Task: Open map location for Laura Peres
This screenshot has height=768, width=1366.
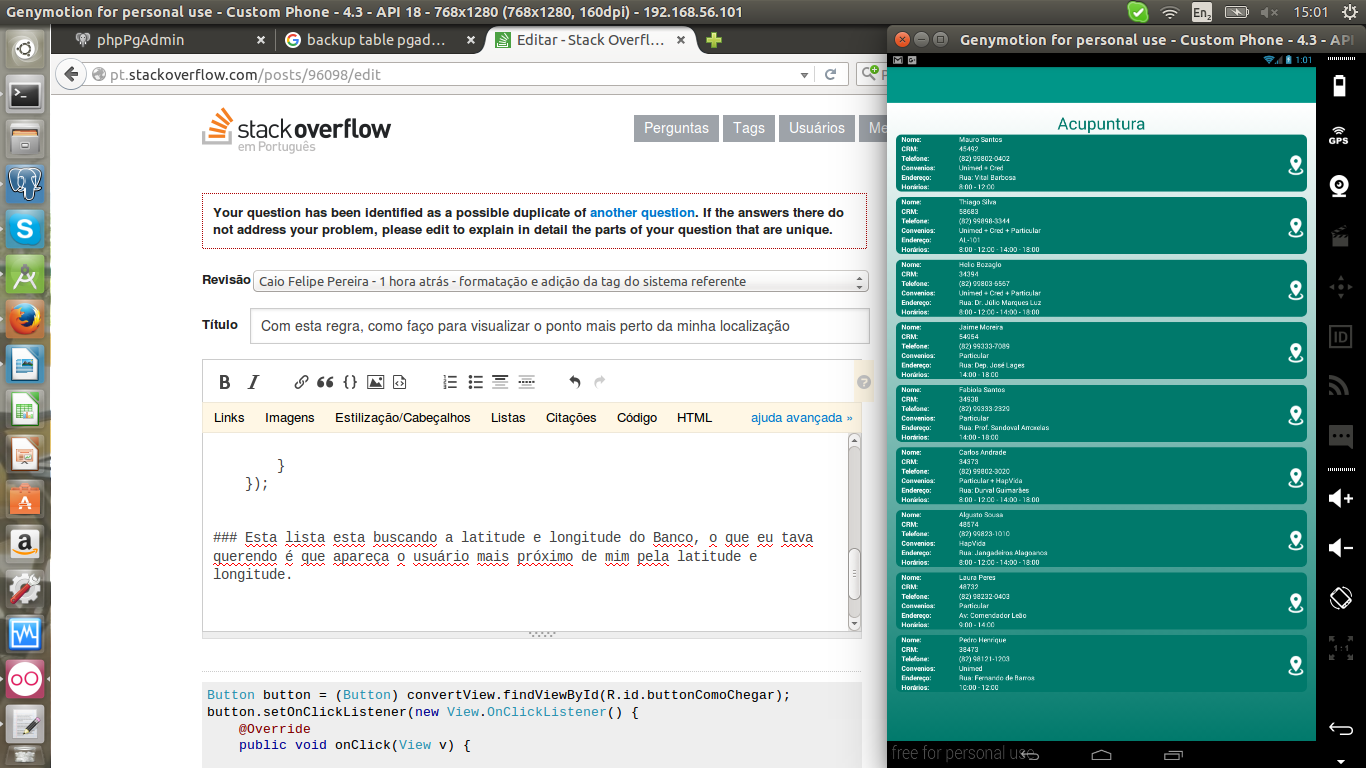Action: point(1296,602)
